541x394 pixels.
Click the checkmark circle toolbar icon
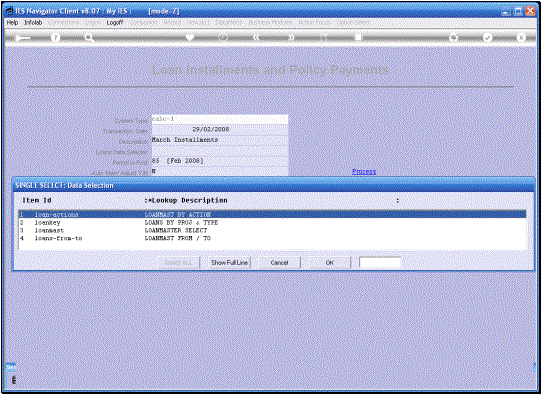point(488,37)
